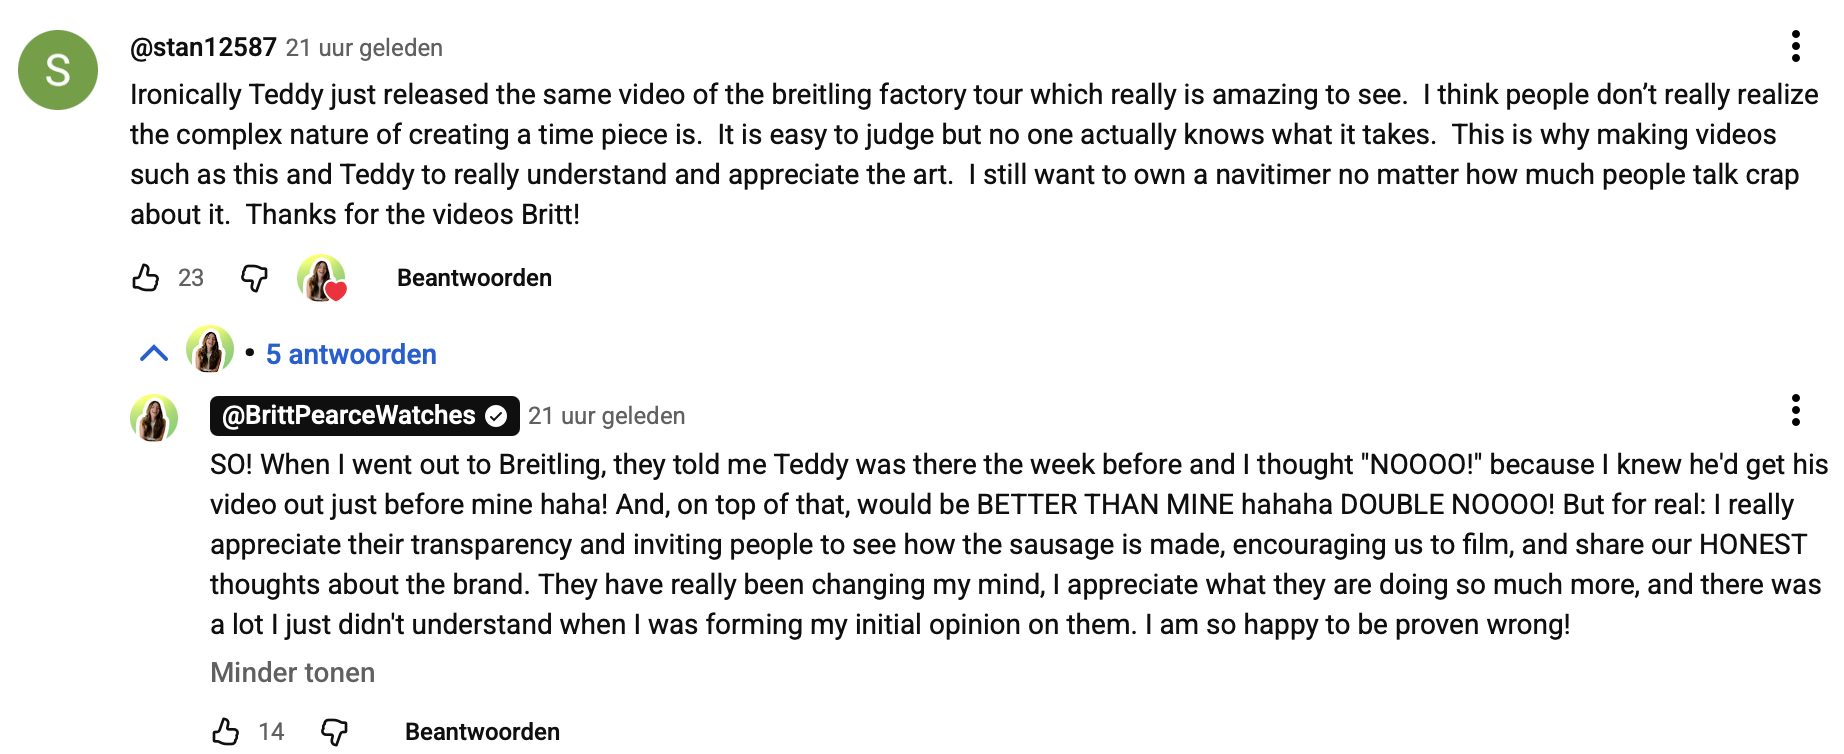Click the small avatar next to 5 antwoorden
The height and width of the screenshot is (754, 1844).
pyautogui.click(x=210, y=350)
